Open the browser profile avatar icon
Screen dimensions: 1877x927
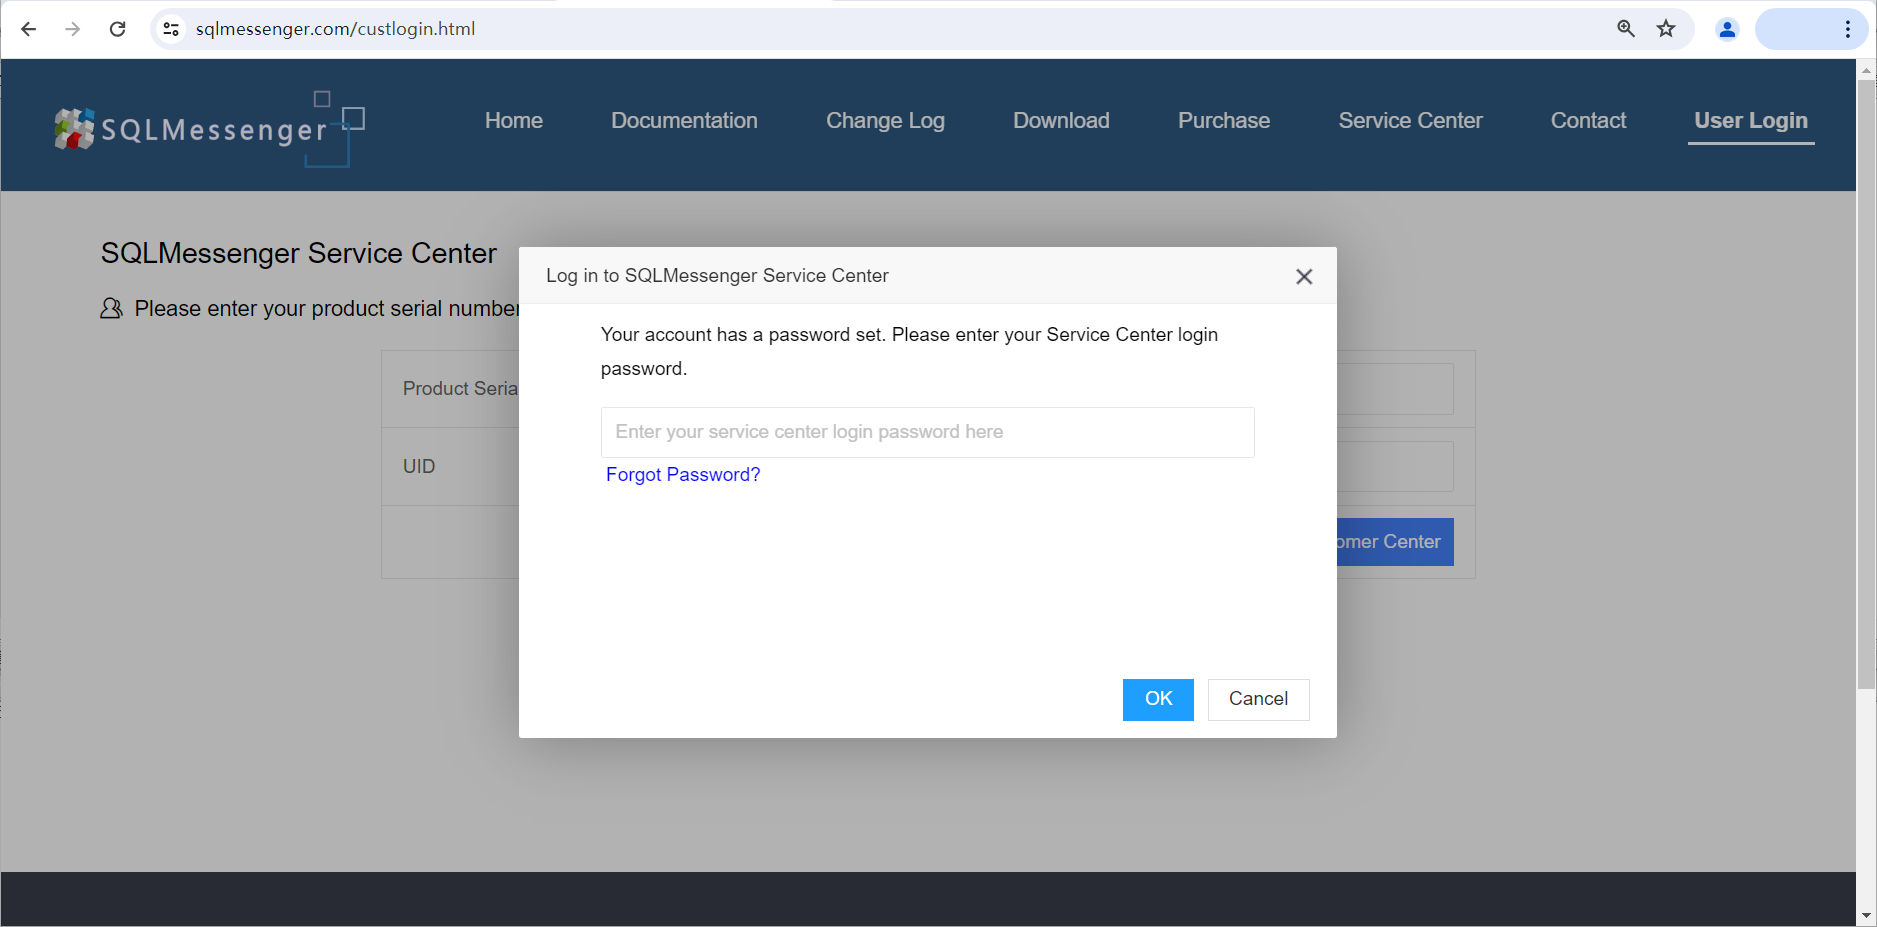pyautogui.click(x=1727, y=29)
